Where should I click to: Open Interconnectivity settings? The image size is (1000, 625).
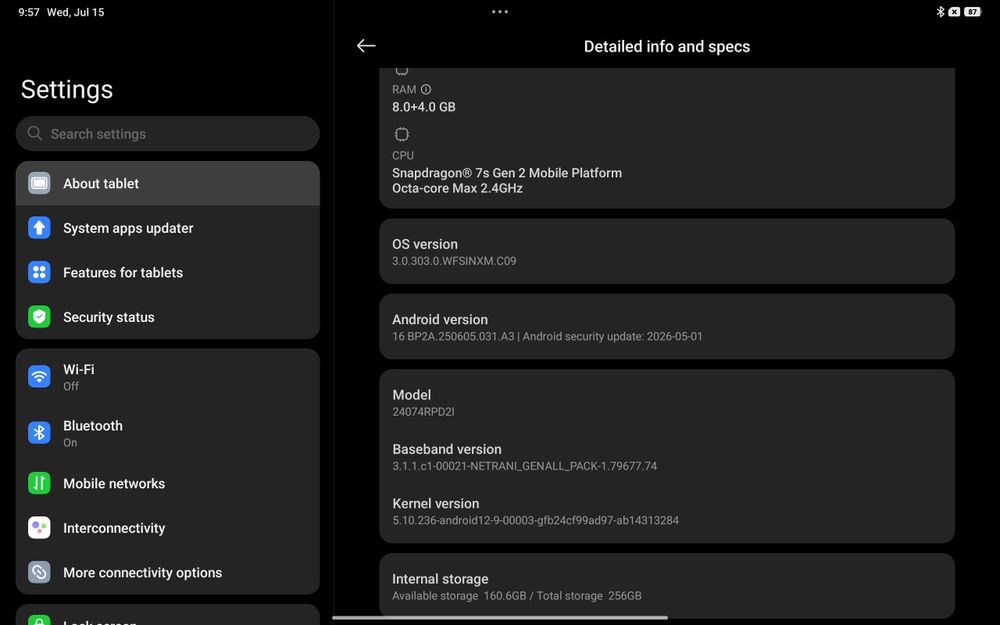point(168,528)
